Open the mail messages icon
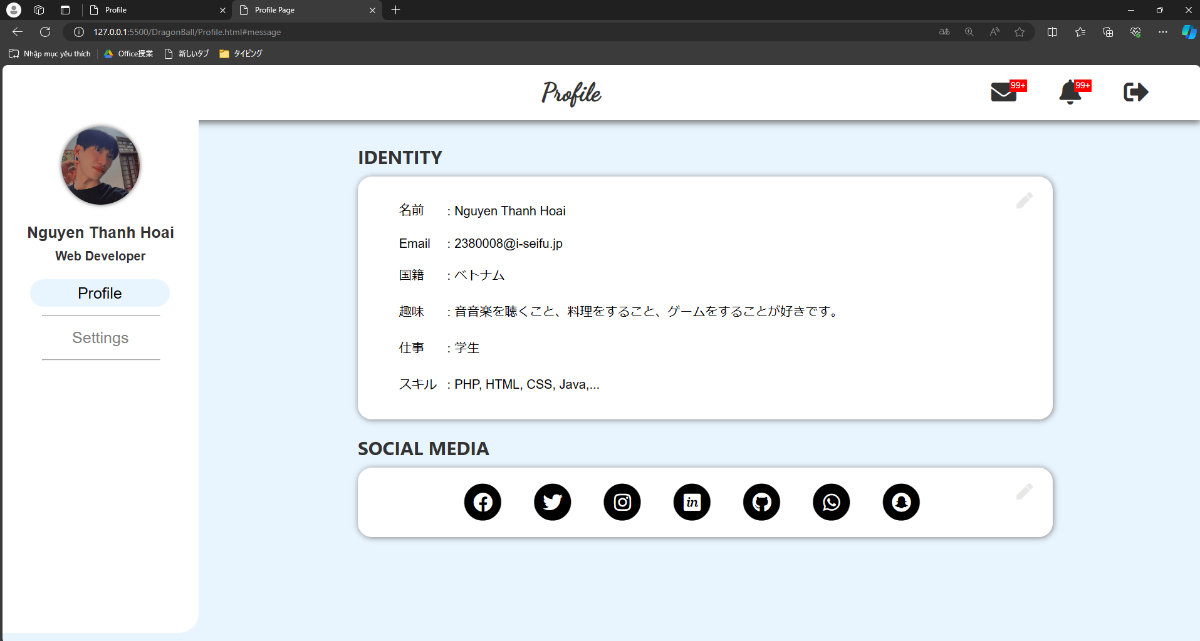Image resolution: width=1200 pixels, height=641 pixels. pyautogui.click(x=1003, y=92)
